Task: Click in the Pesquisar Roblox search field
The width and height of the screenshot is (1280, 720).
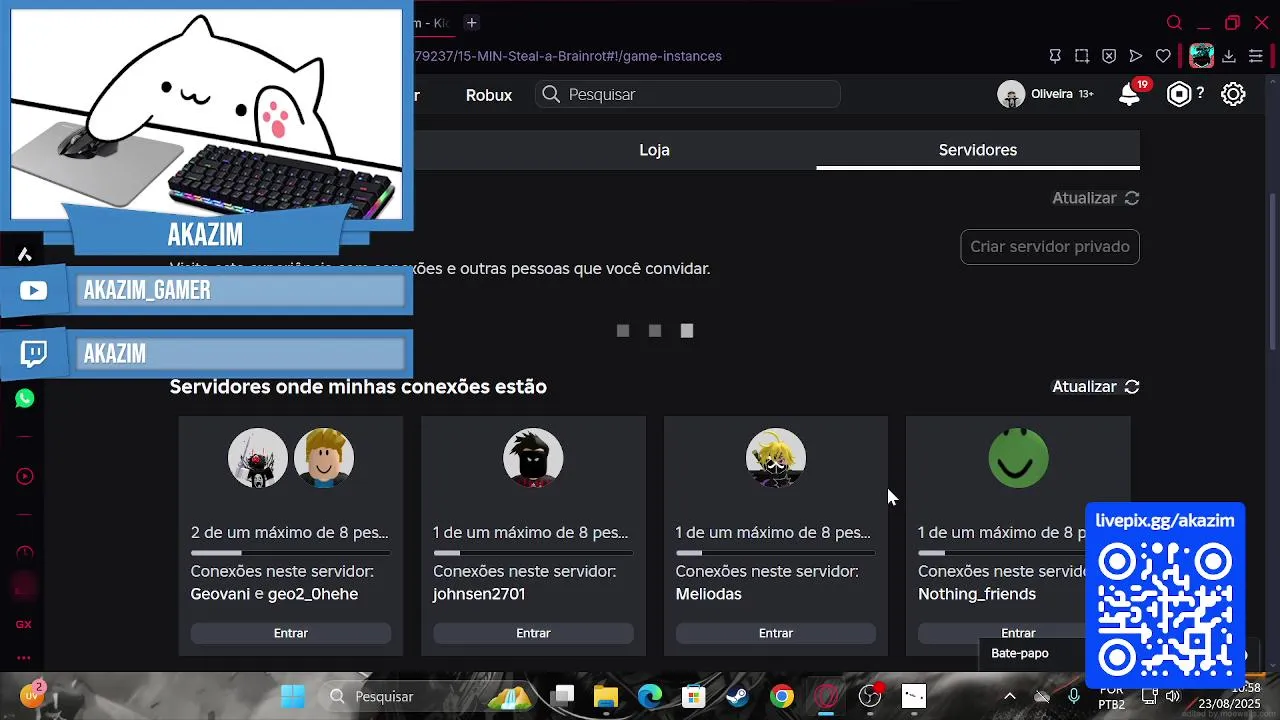Action: pos(688,94)
